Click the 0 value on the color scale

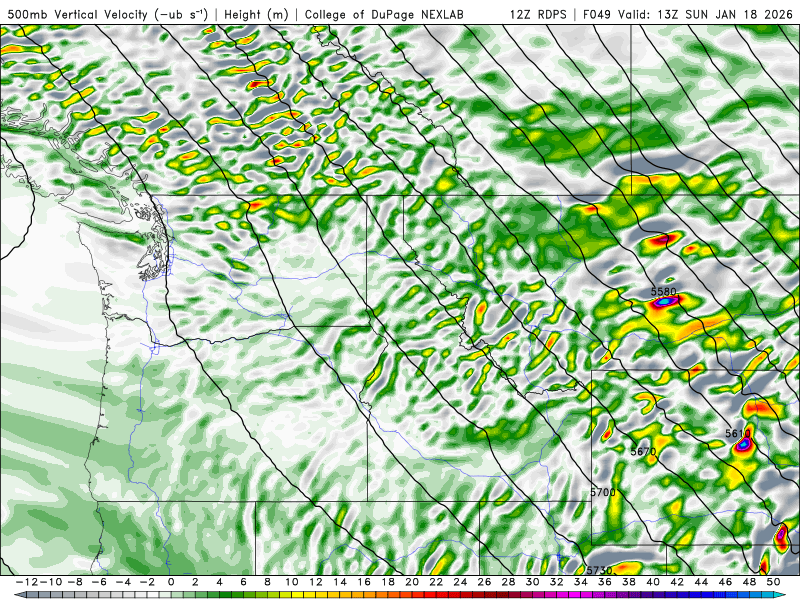[171, 582]
